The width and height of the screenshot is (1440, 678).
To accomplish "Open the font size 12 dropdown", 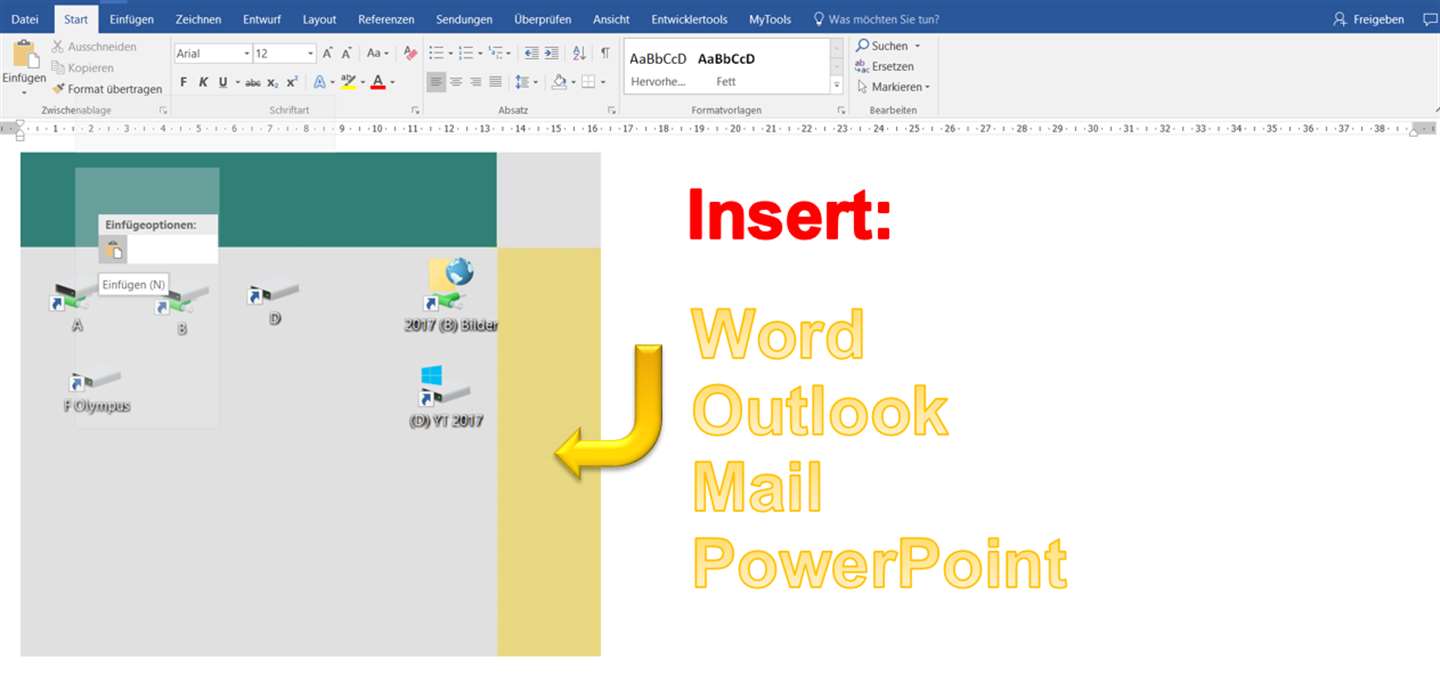I will [x=311, y=54].
